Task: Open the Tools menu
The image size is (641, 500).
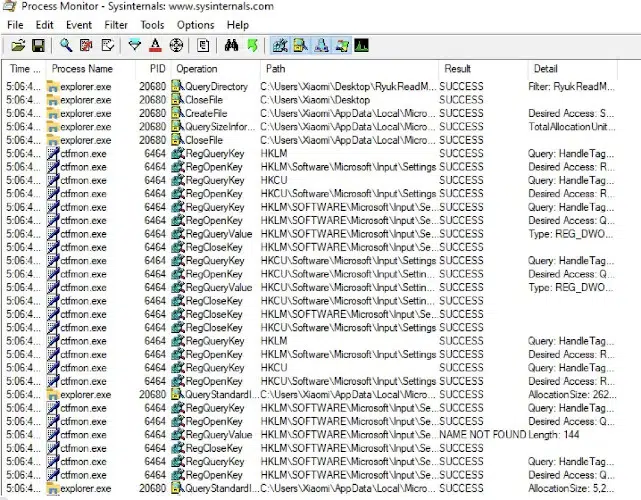Action: click(x=153, y=24)
